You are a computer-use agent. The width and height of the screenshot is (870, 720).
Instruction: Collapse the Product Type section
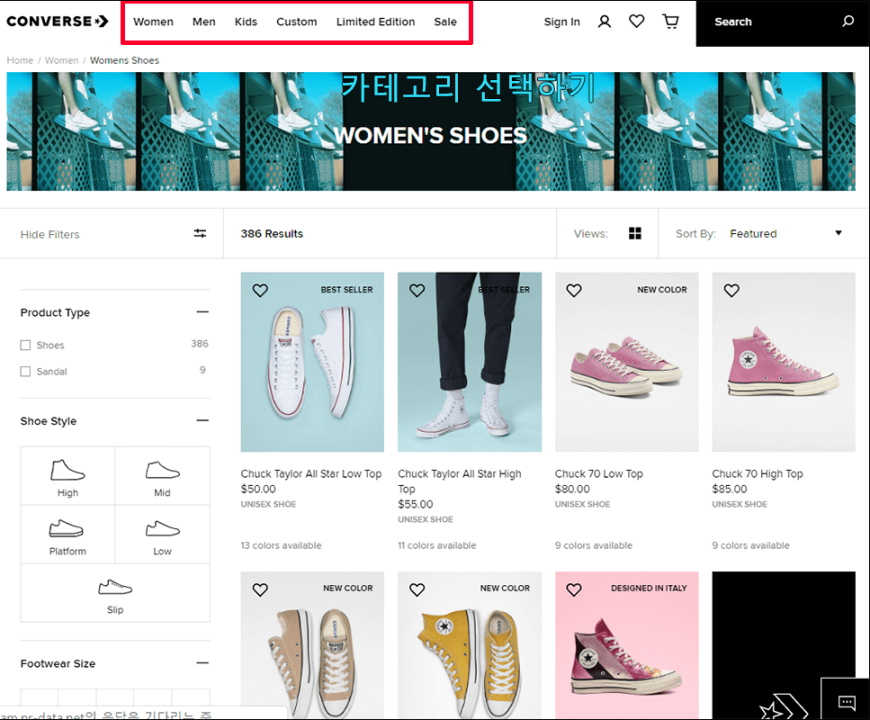pos(203,312)
